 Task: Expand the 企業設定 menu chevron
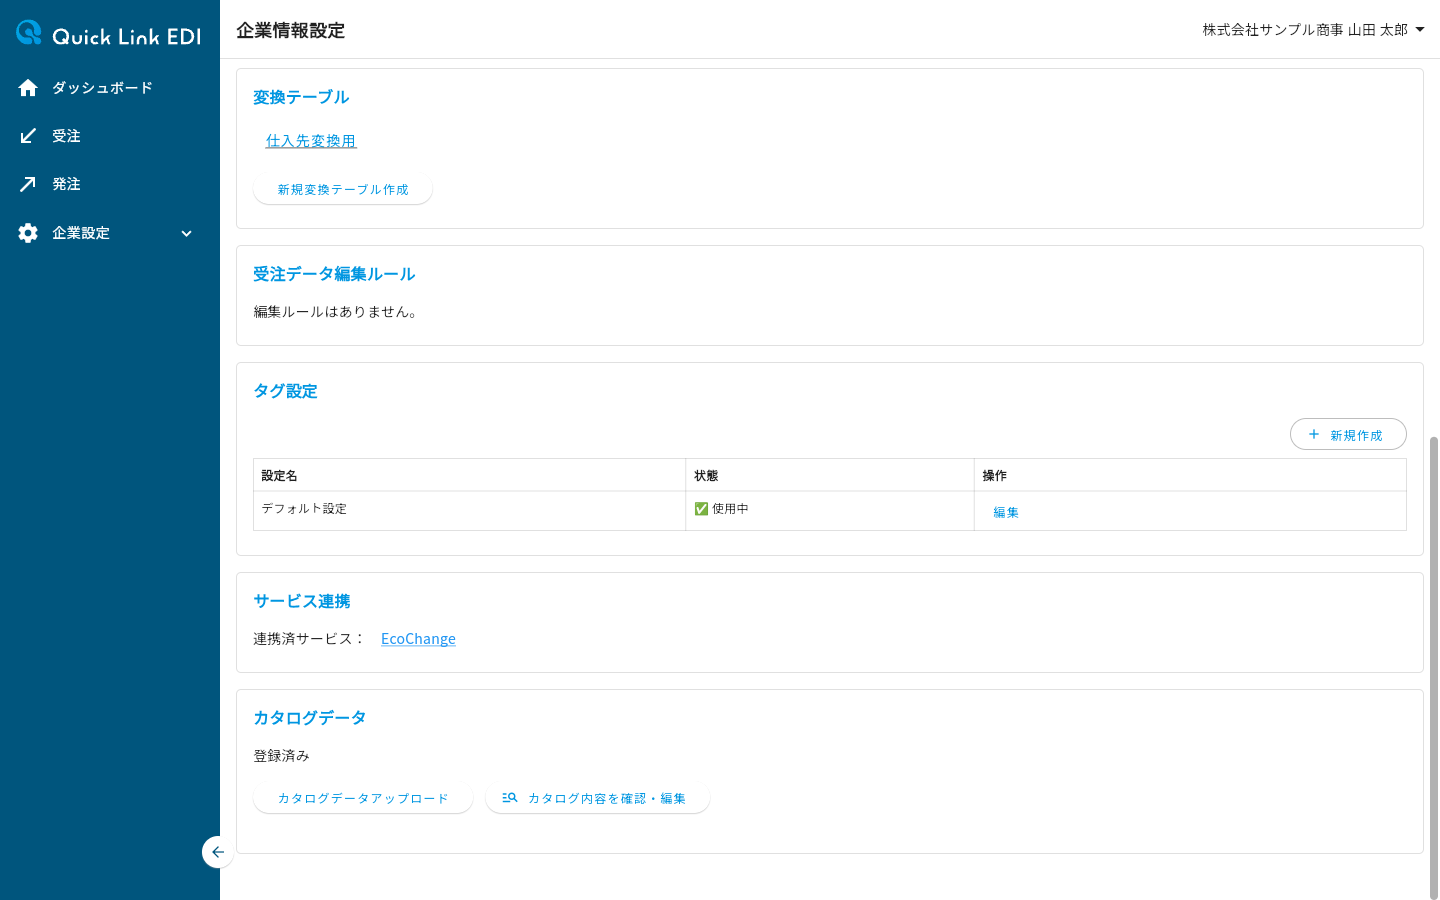click(x=186, y=233)
